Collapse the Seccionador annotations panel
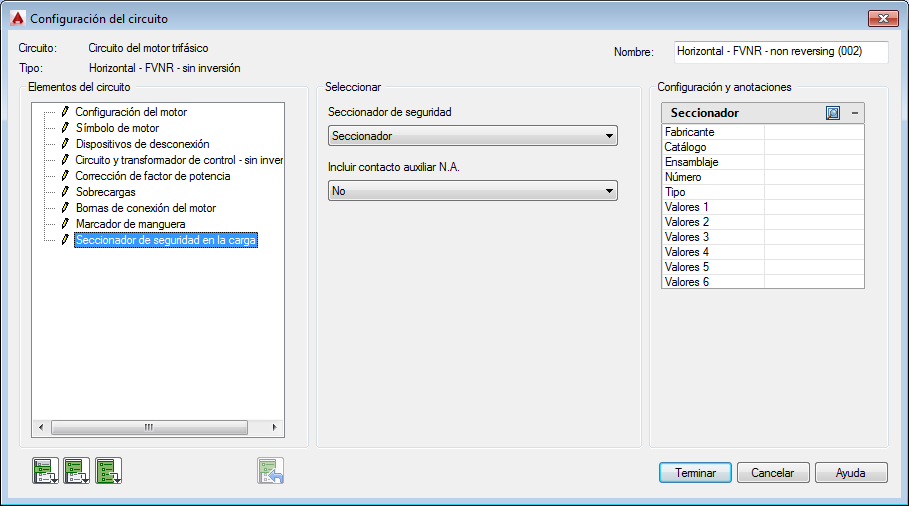 pos(855,113)
